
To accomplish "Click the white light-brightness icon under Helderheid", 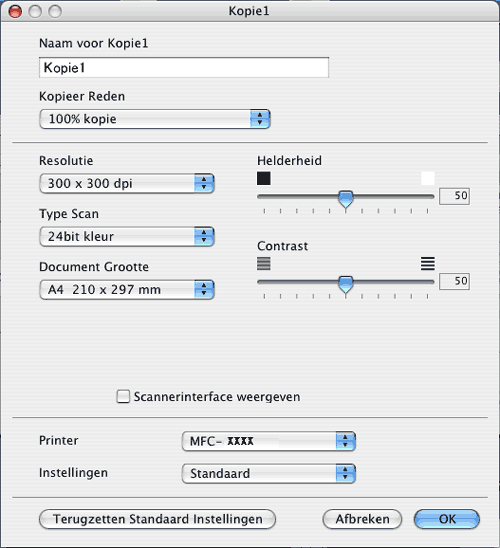I will 428,178.
